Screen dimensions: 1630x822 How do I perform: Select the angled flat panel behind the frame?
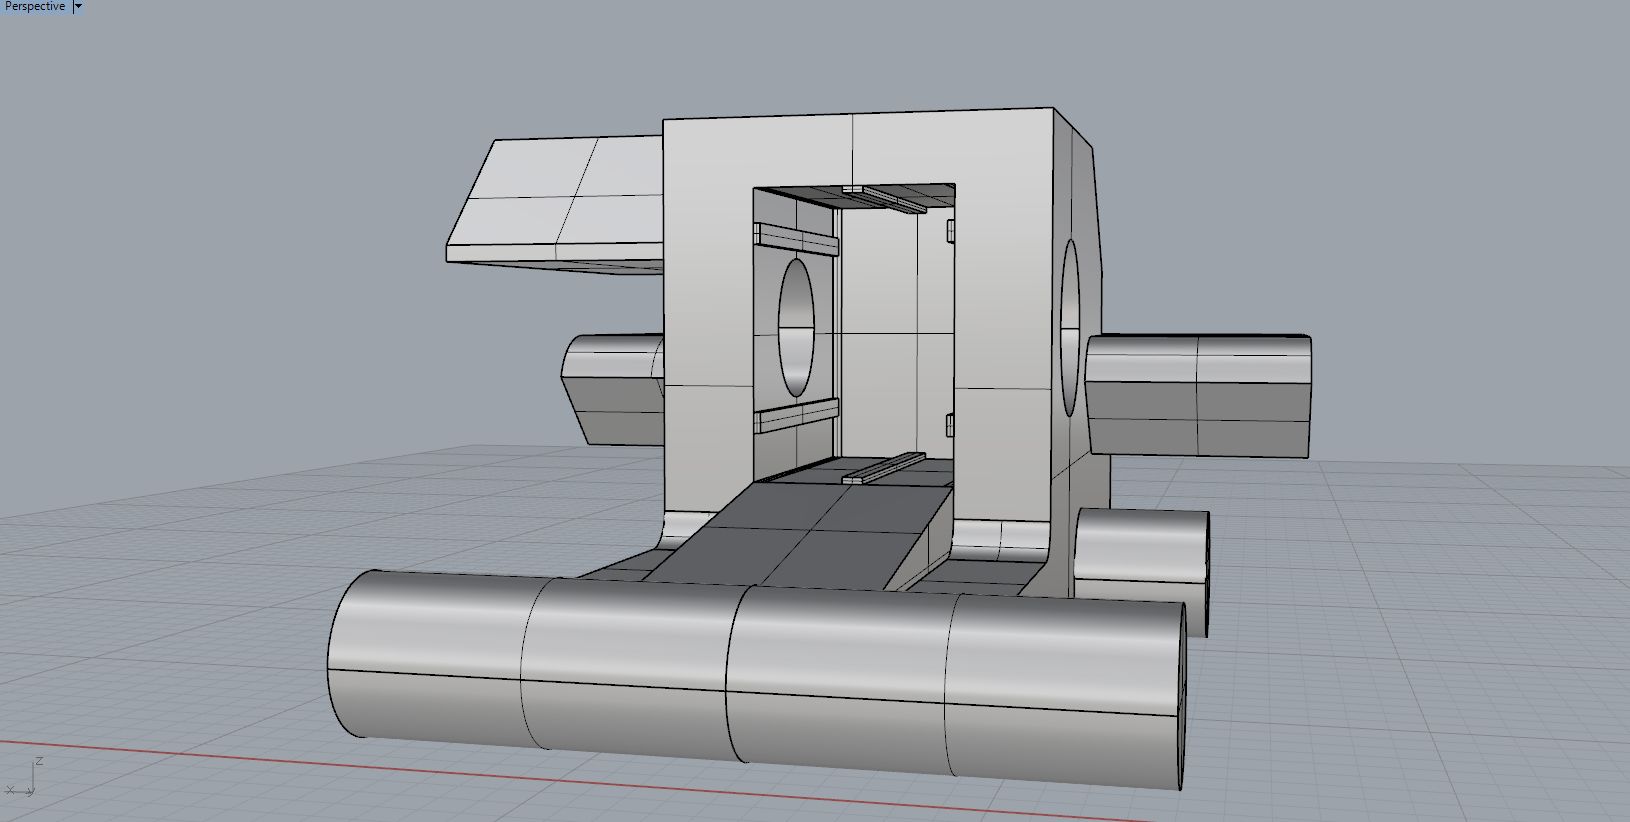[554, 205]
